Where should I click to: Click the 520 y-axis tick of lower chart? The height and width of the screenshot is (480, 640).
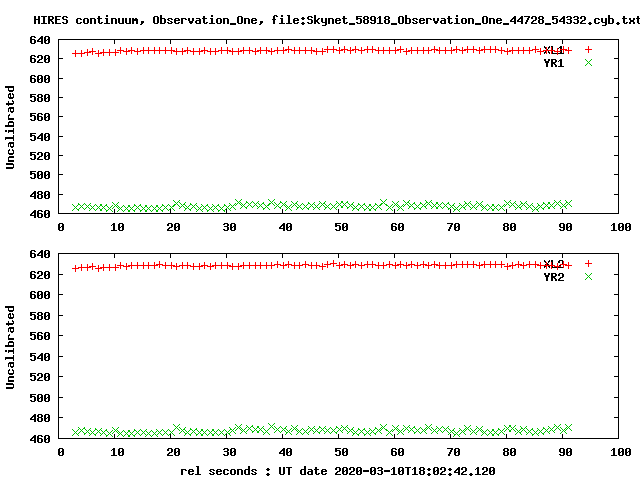(40, 377)
